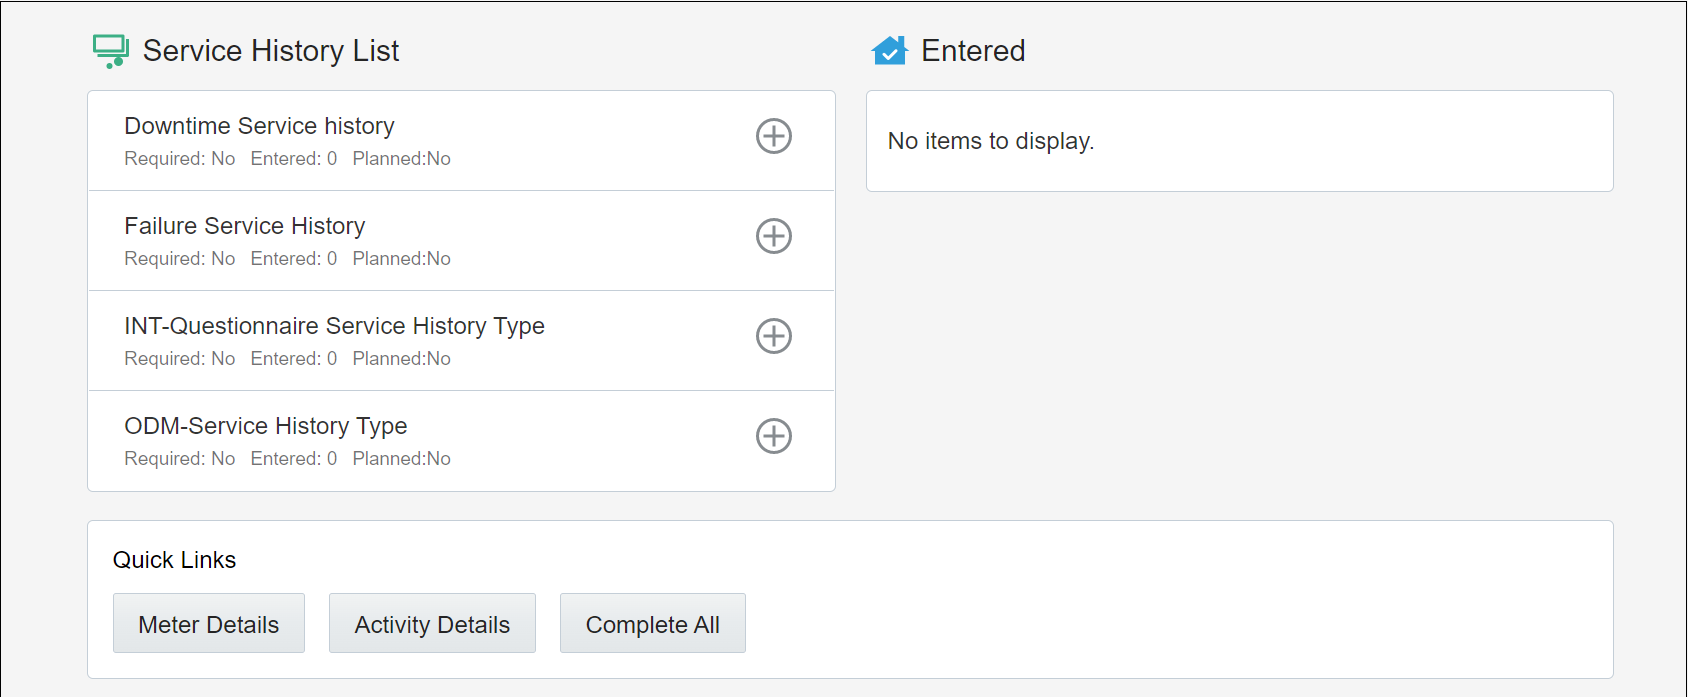Open the ODM-Service History Type list item
Viewport: 1688px width, 697px height.
265,426
